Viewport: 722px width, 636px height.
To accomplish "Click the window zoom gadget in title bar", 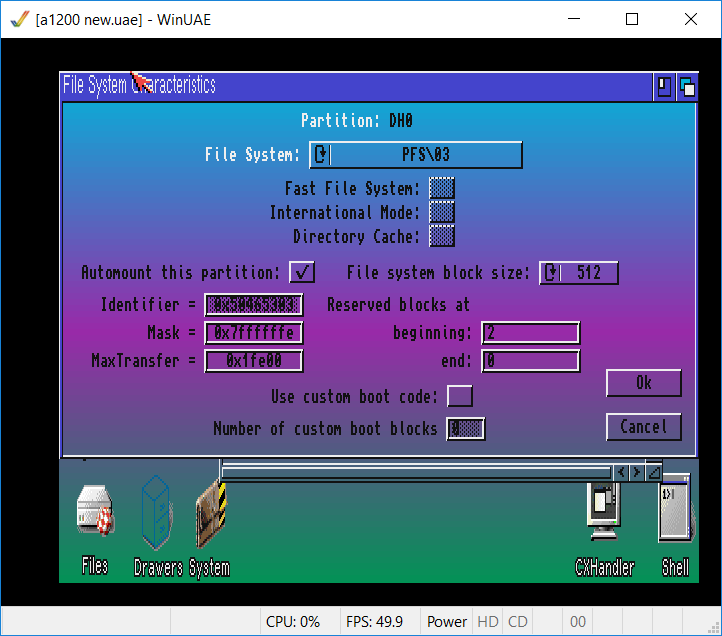I will click(x=665, y=86).
